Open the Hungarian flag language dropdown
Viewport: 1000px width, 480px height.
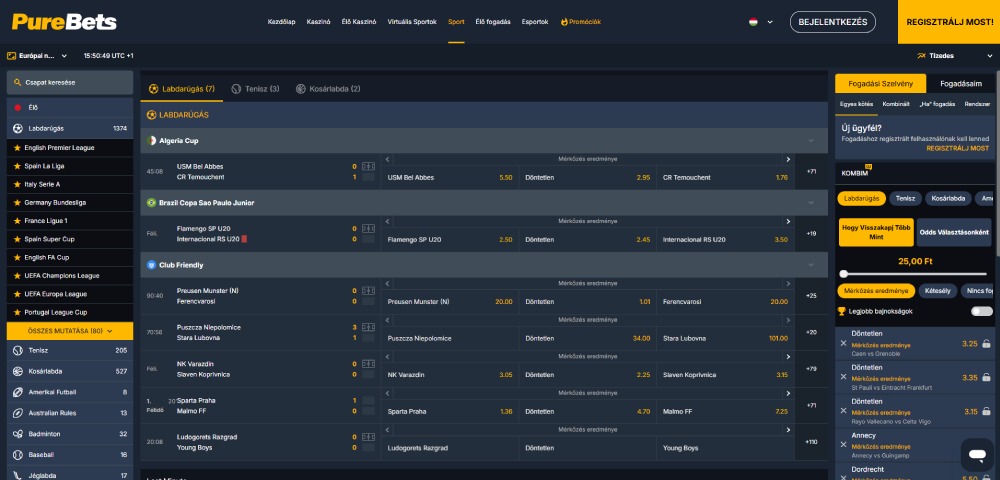(757, 21)
